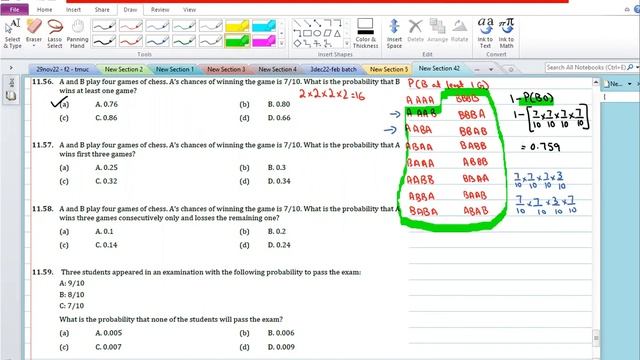Create a new section tab
This screenshot has height=360, width=640.
point(510,70)
